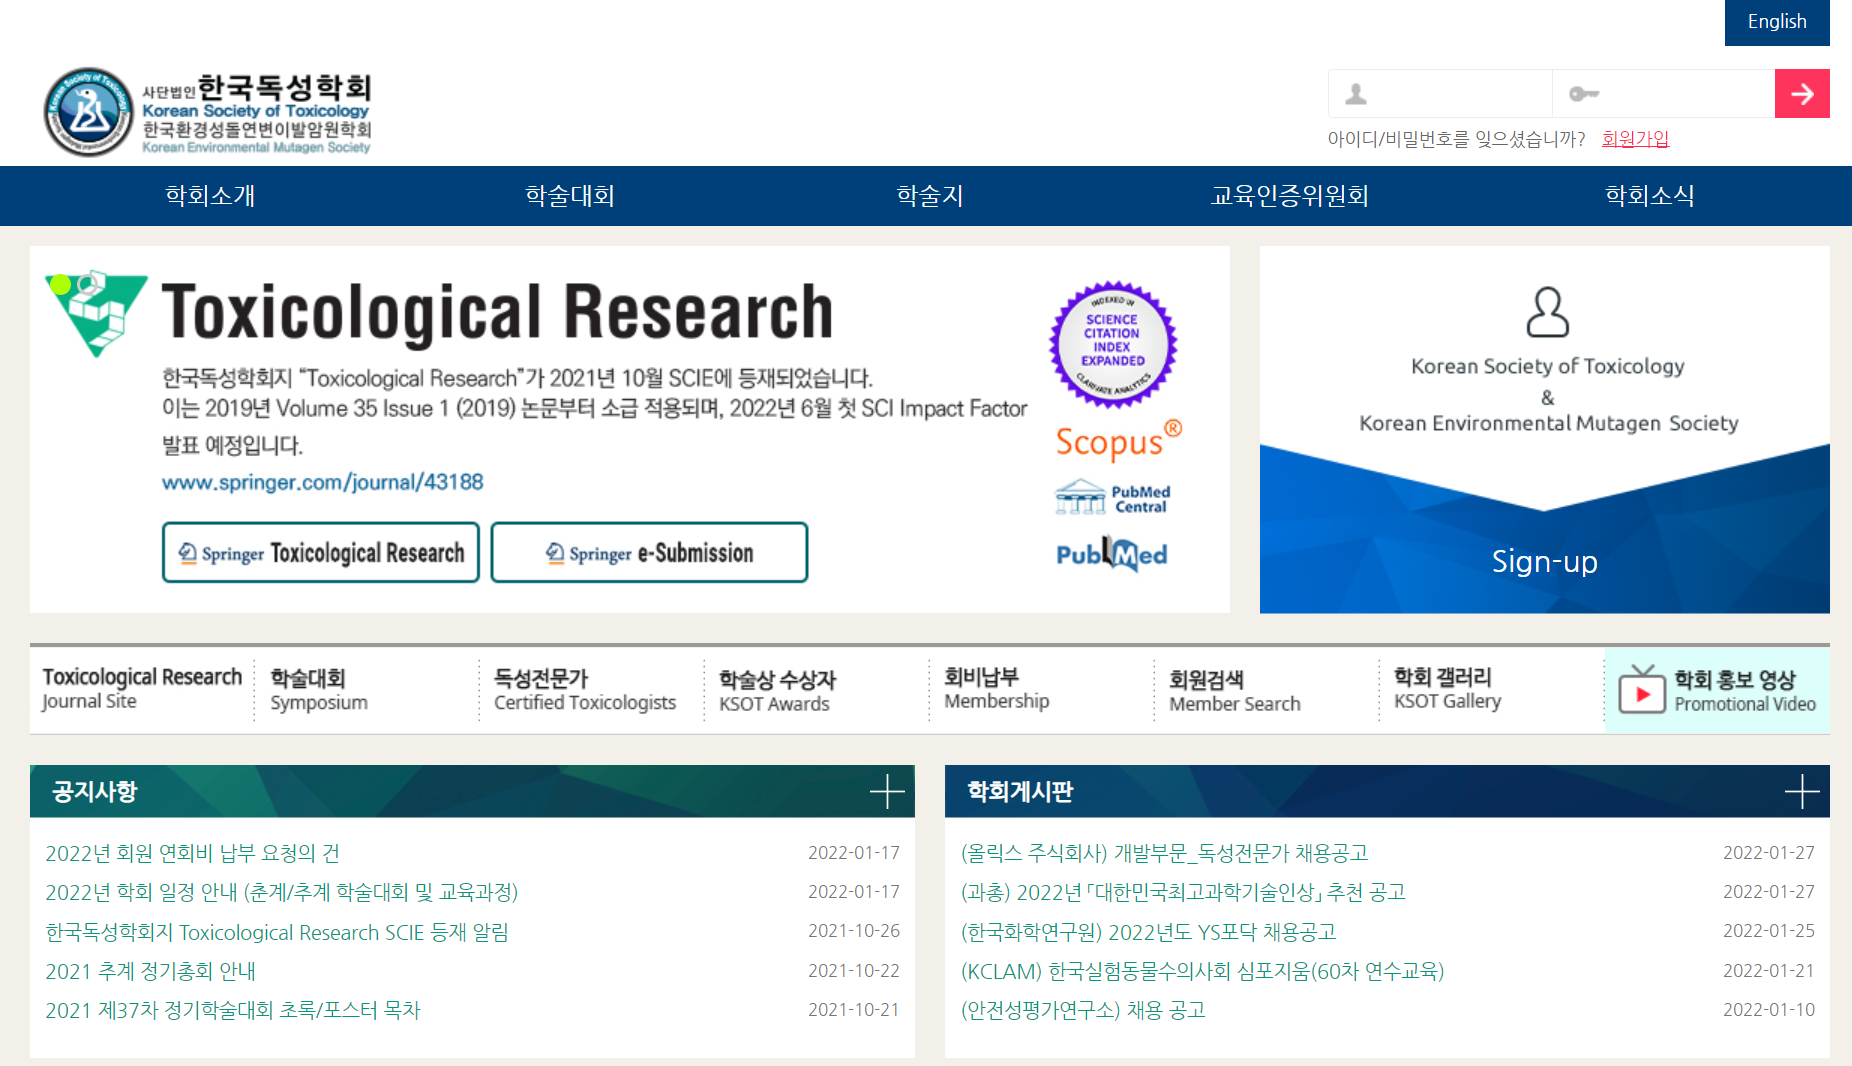Click the red login arrow button
Screen dimensions: 1852x1066
(1801, 94)
